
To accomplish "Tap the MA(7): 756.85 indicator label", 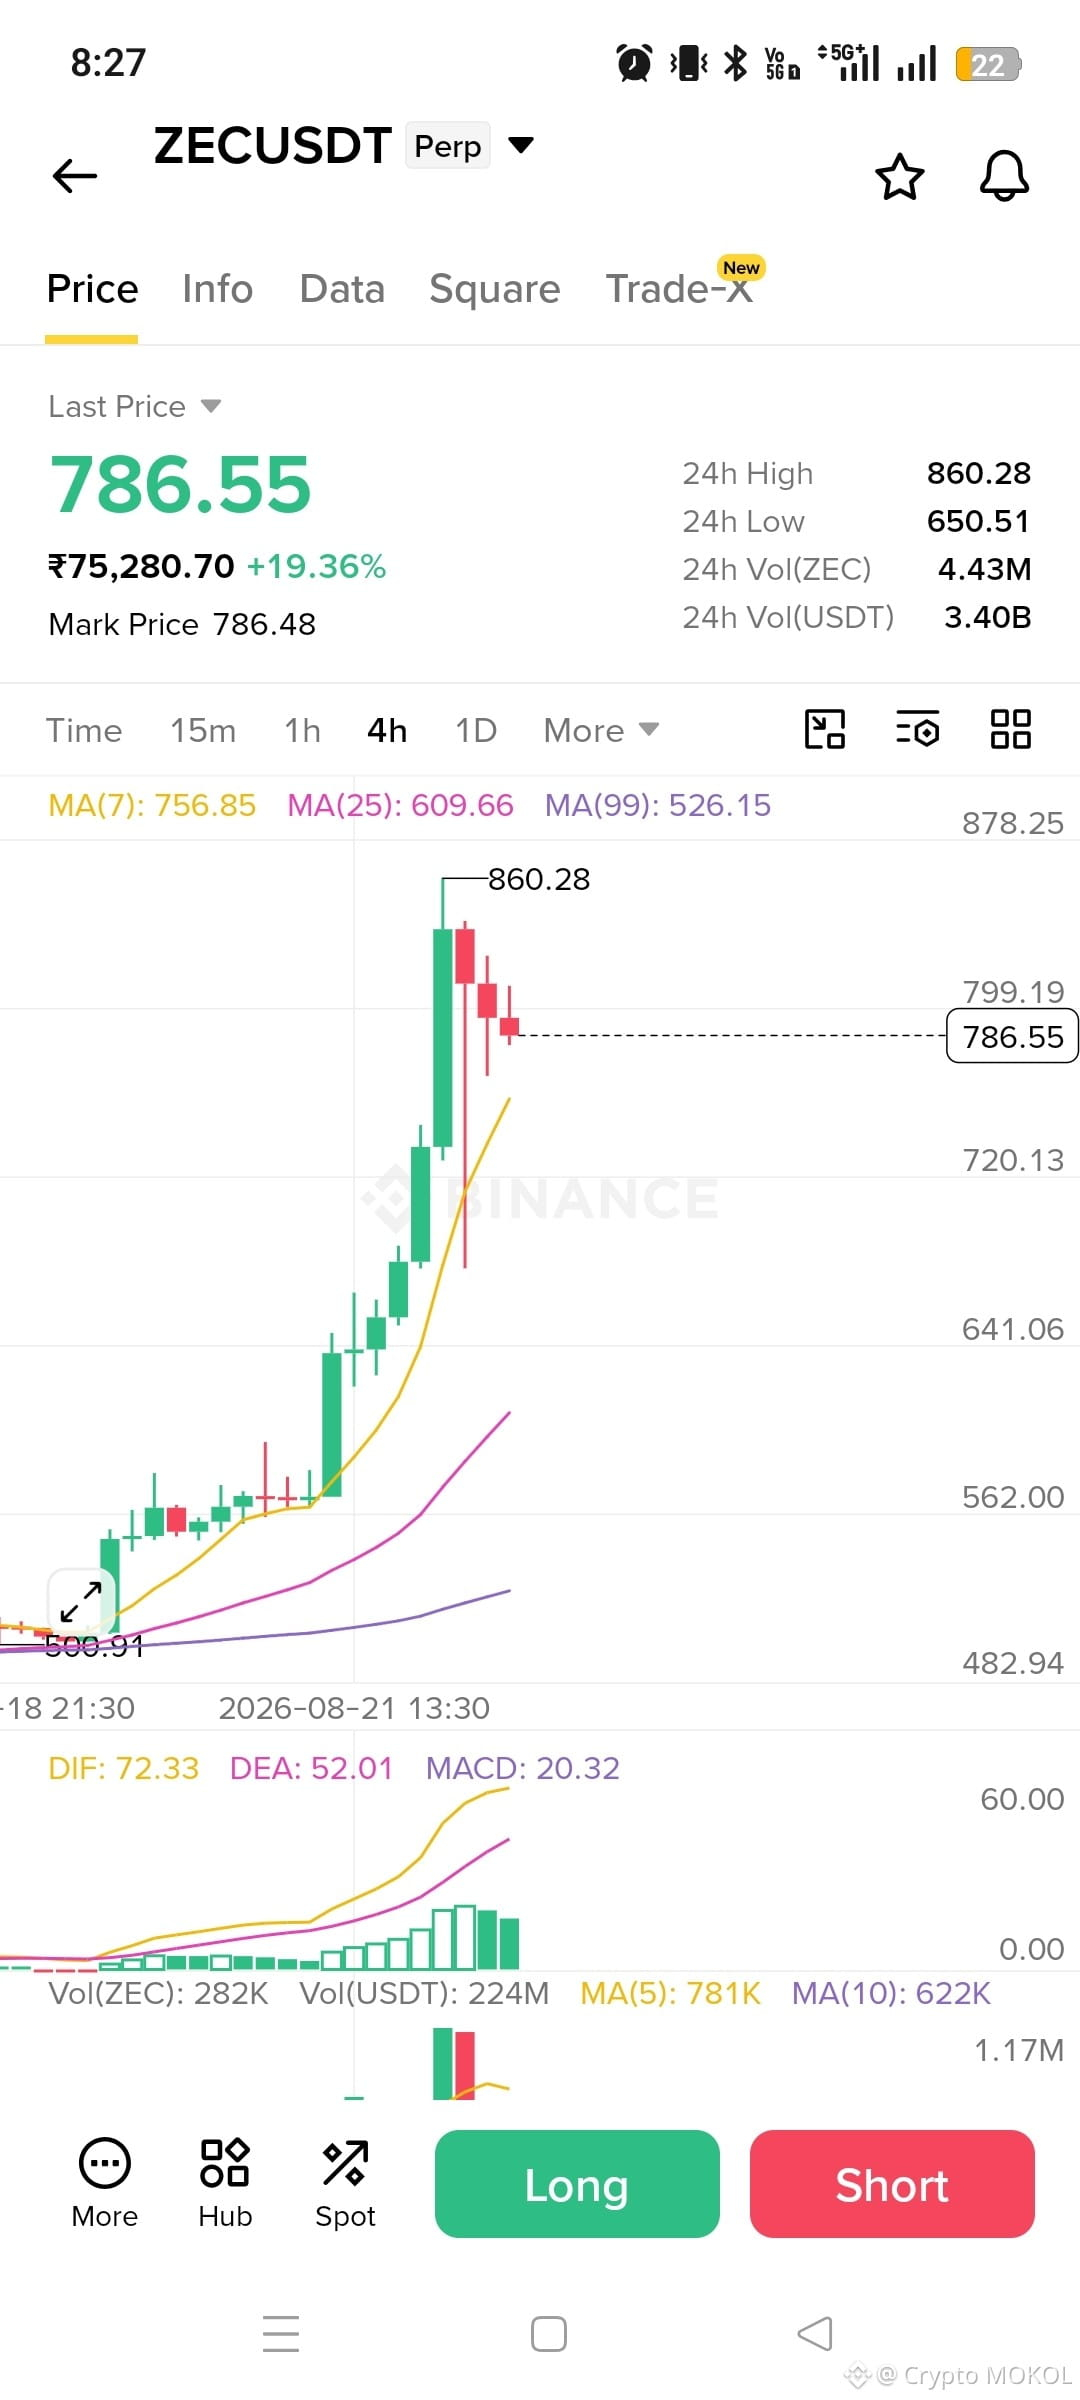I will (x=152, y=805).
